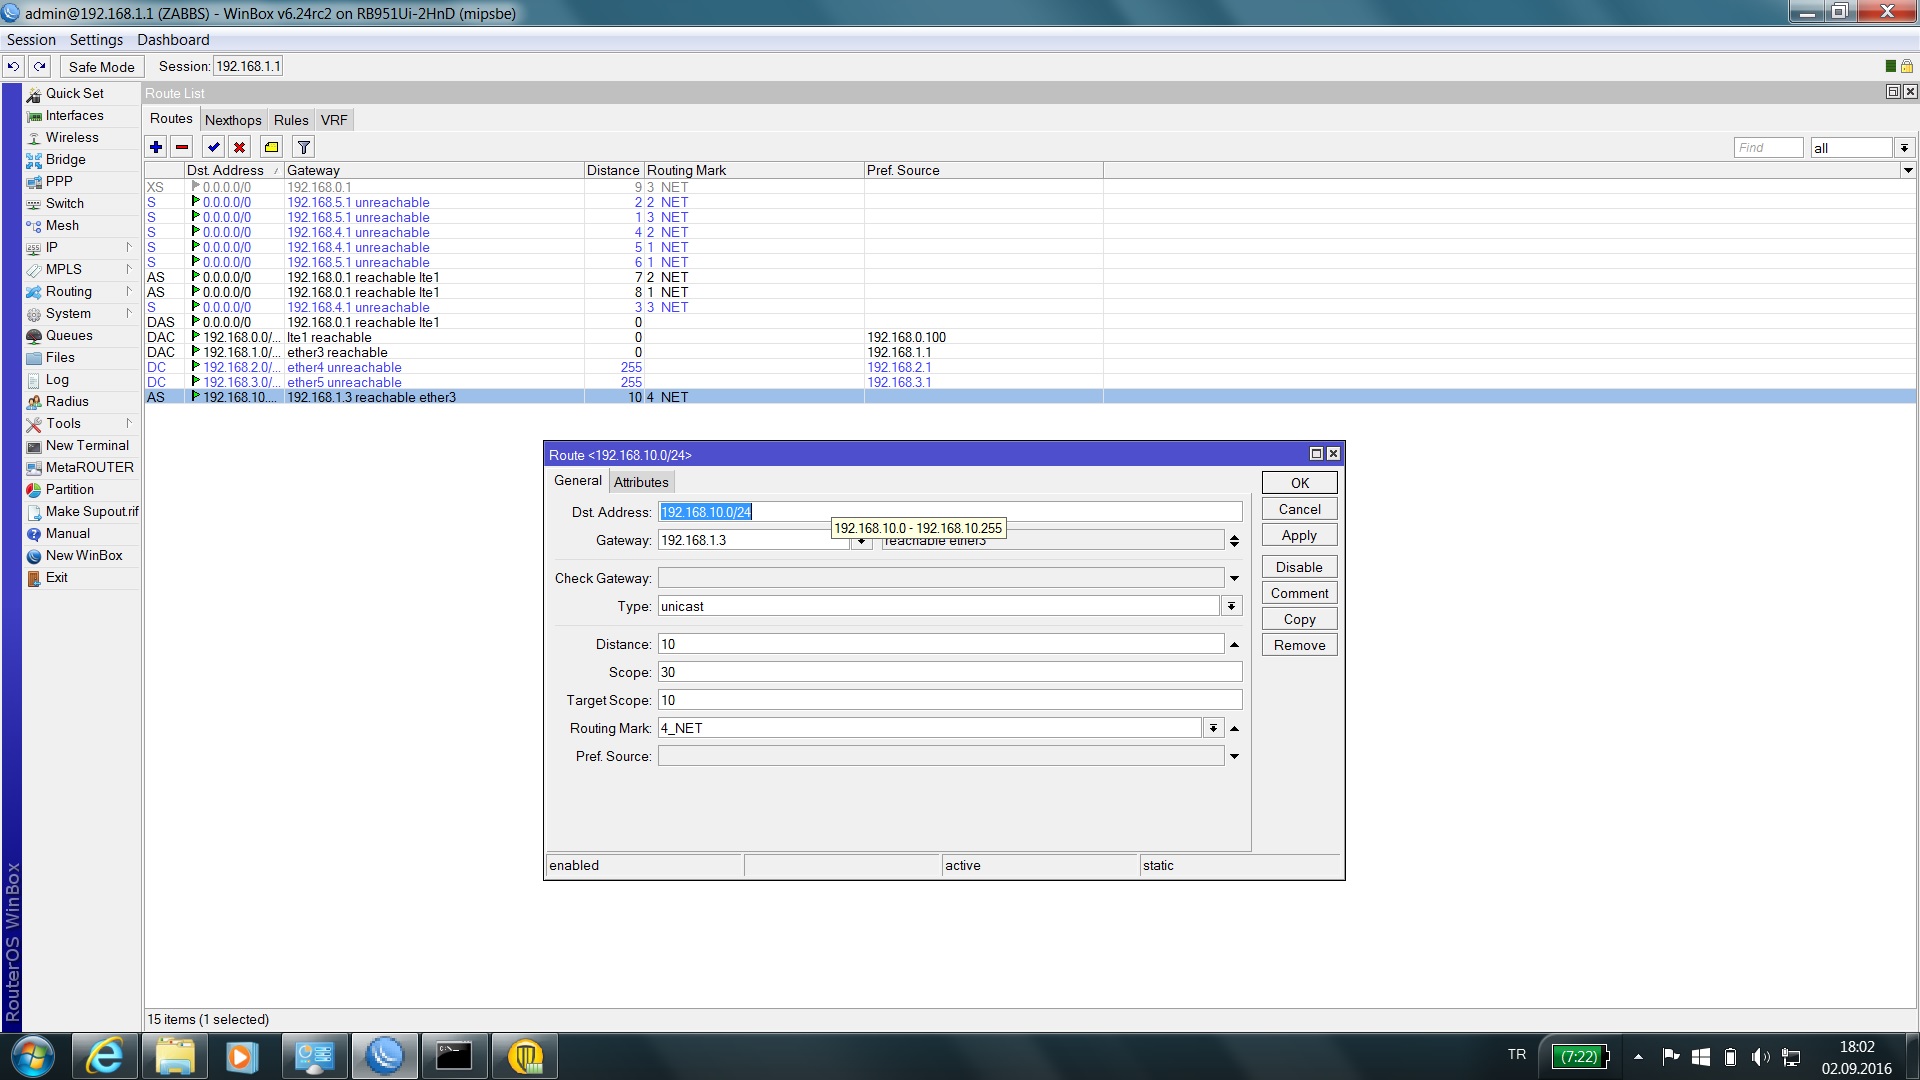Viewport: 1920px width, 1080px height.
Task: Expand the Pref. Source field
Action: [x=1234, y=756]
